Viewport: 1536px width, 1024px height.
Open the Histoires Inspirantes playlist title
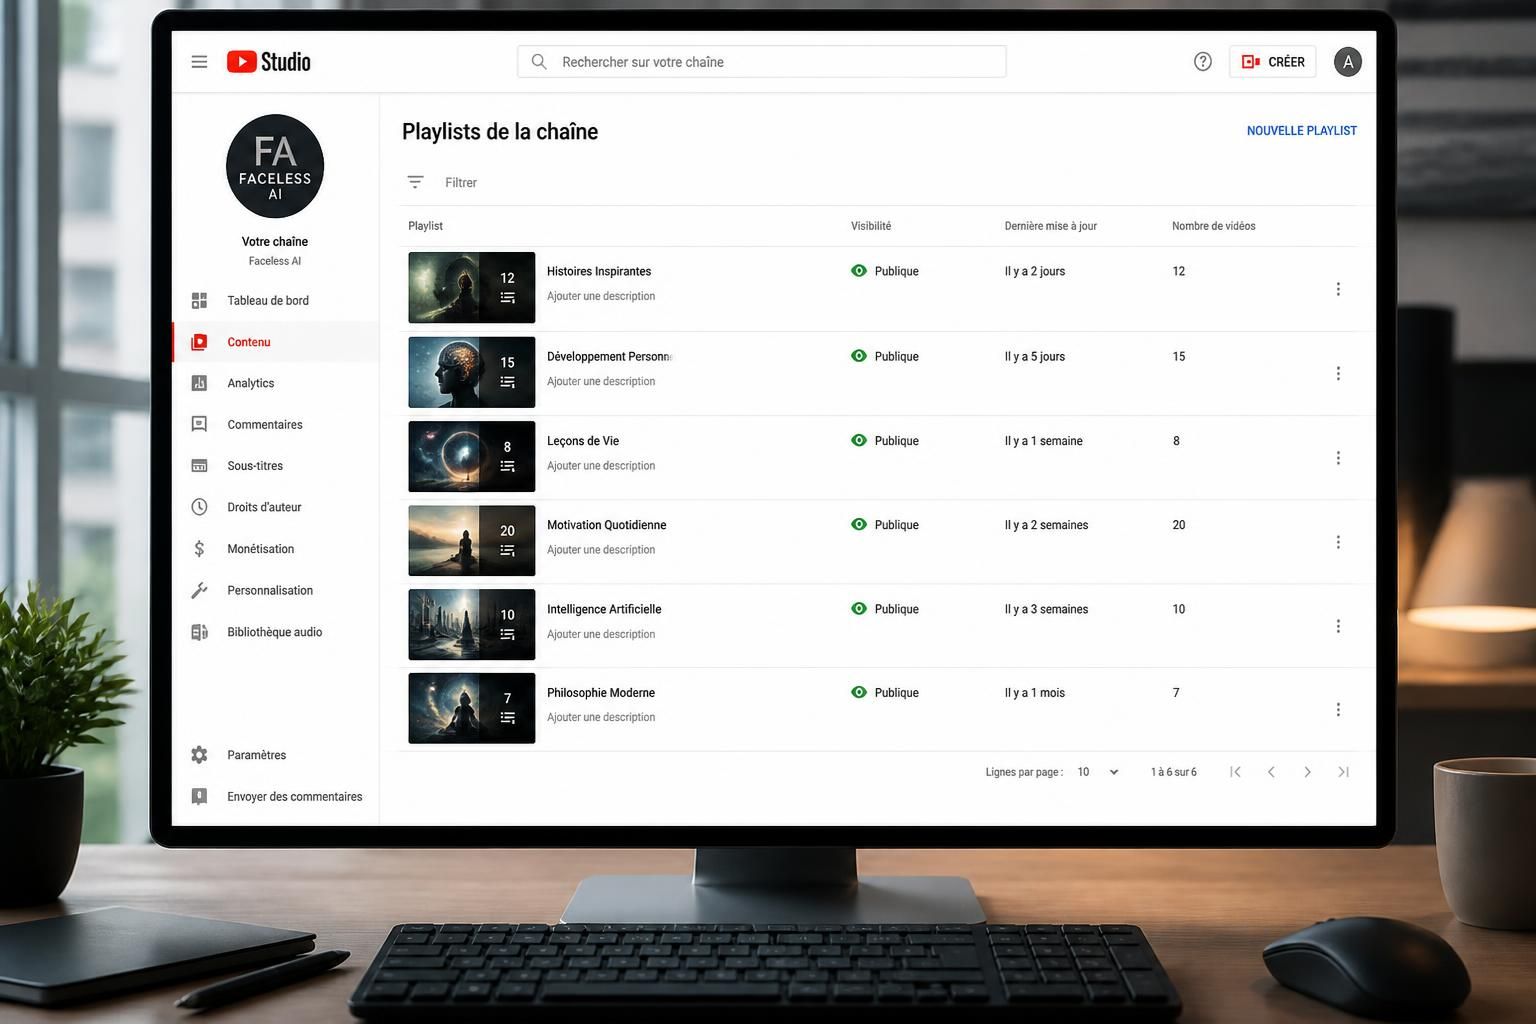pos(599,271)
